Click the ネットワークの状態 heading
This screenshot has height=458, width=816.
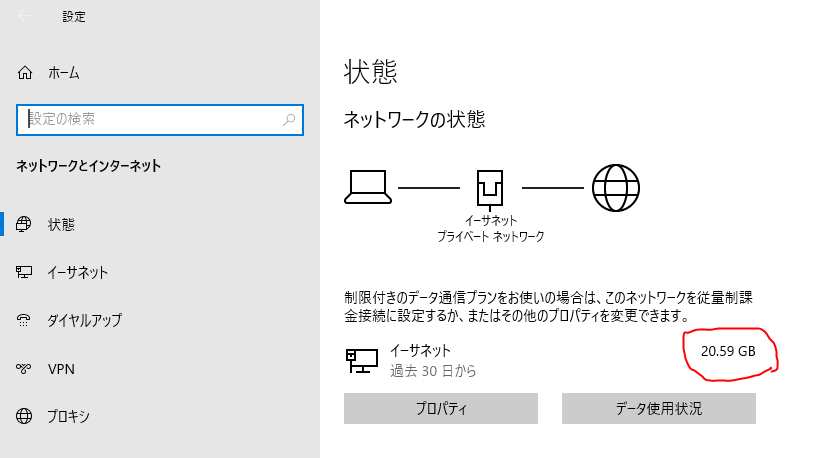[x=414, y=120]
